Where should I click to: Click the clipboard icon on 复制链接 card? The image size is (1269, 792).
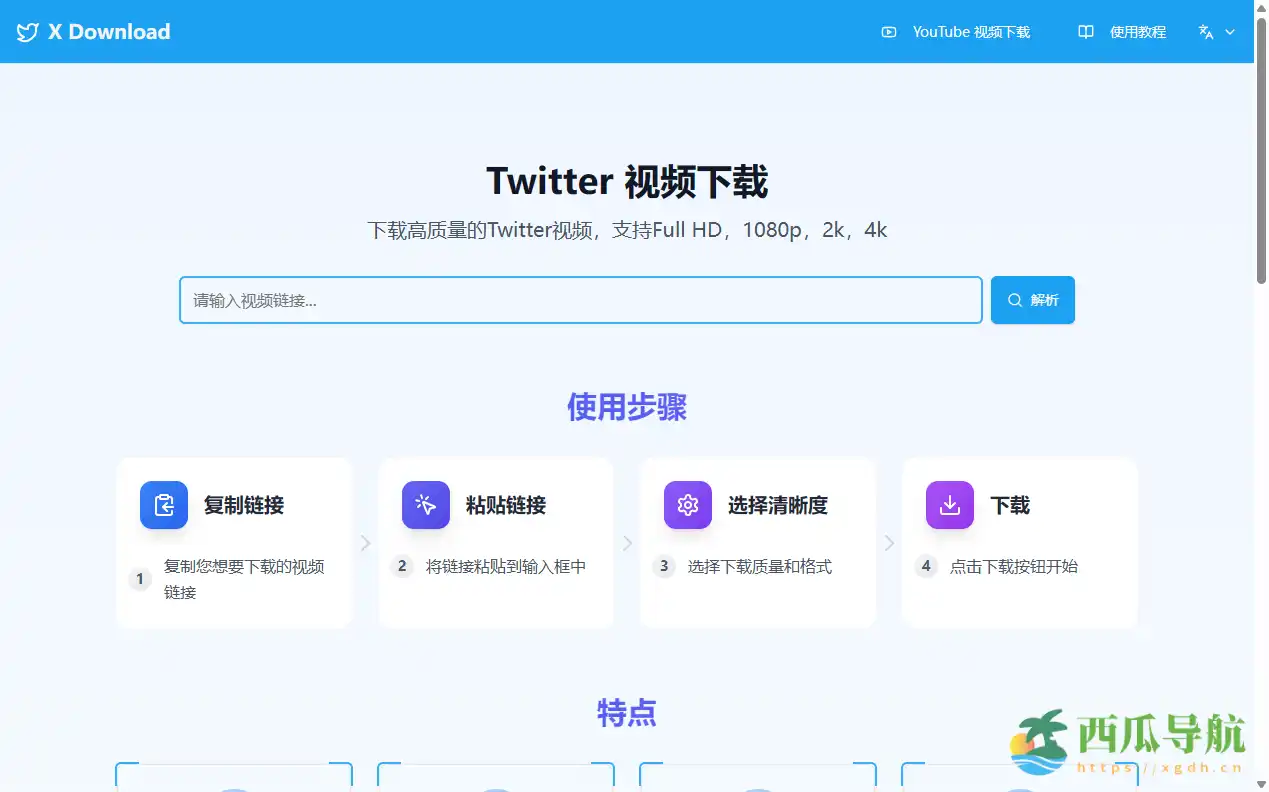163,505
